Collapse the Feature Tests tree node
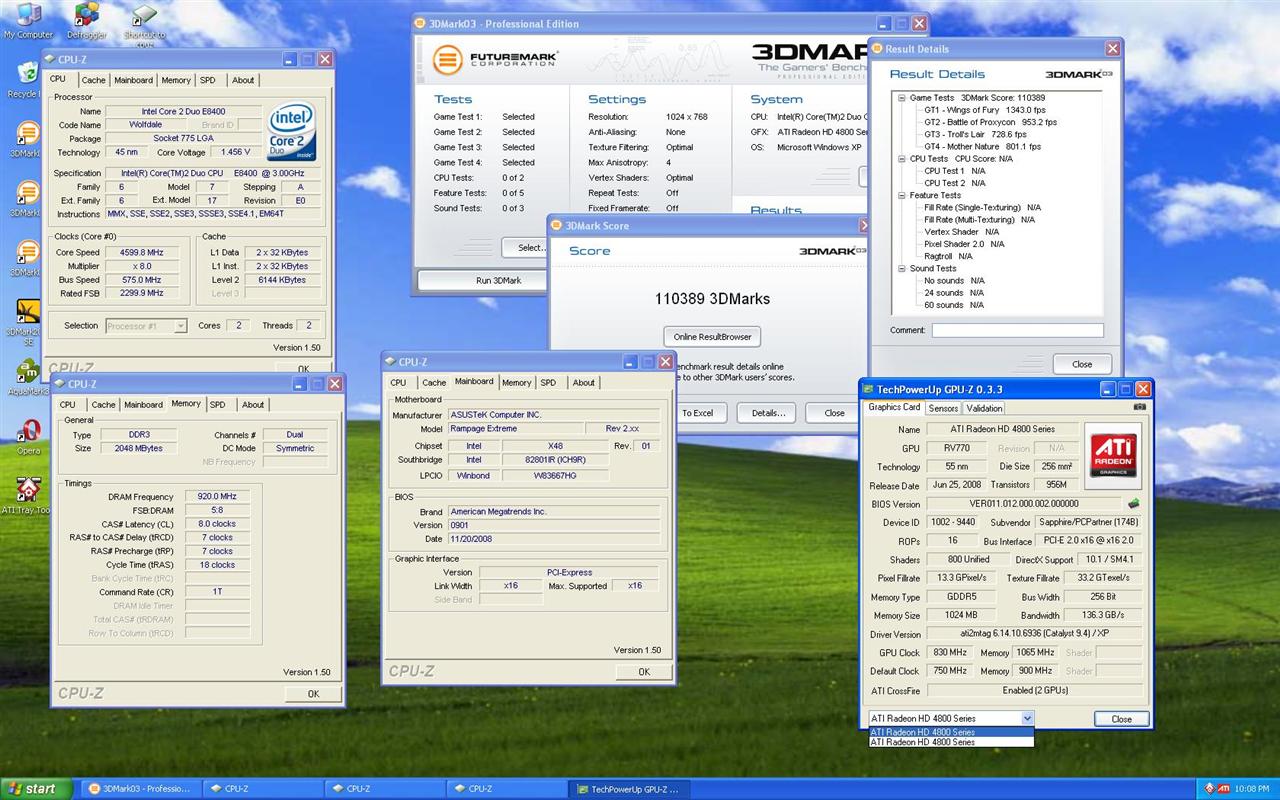 pos(902,195)
